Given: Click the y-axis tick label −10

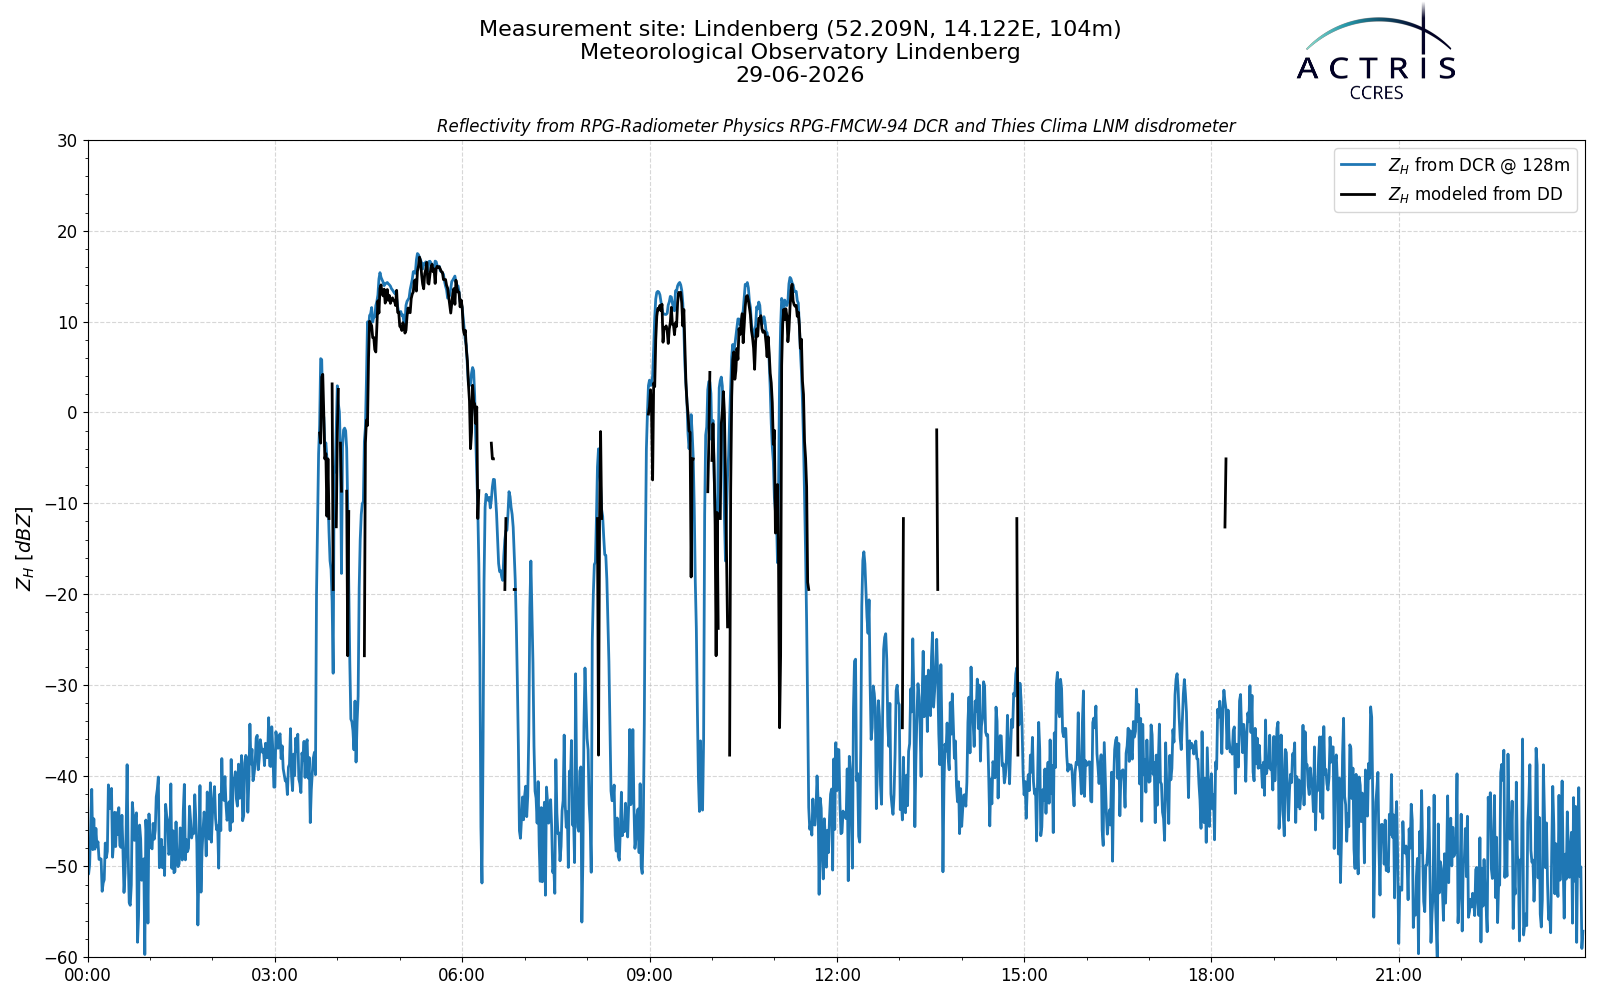Looking at the screenshot, I should coord(59,504).
